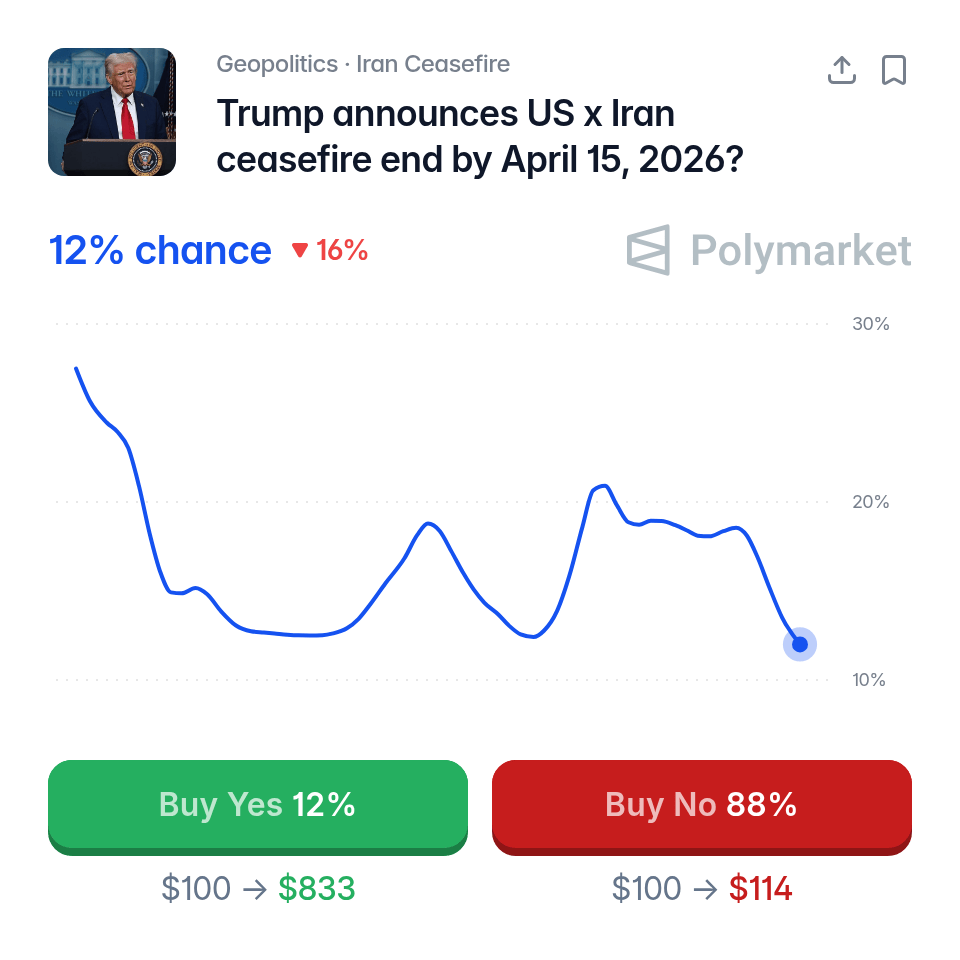This screenshot has width=960, height=960.
Task: Open the market title about ceasefire end
Action: point(478,136)
